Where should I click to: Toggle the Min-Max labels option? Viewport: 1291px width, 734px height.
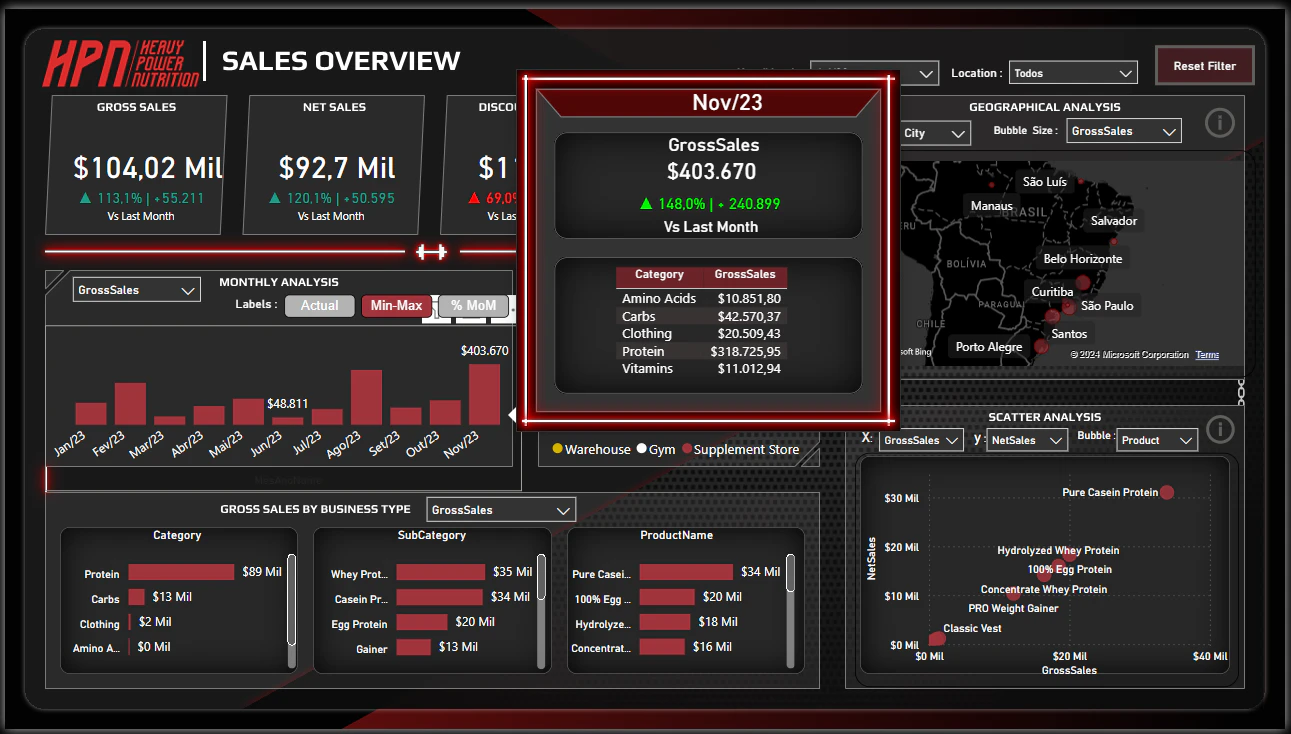coord(396,306)
